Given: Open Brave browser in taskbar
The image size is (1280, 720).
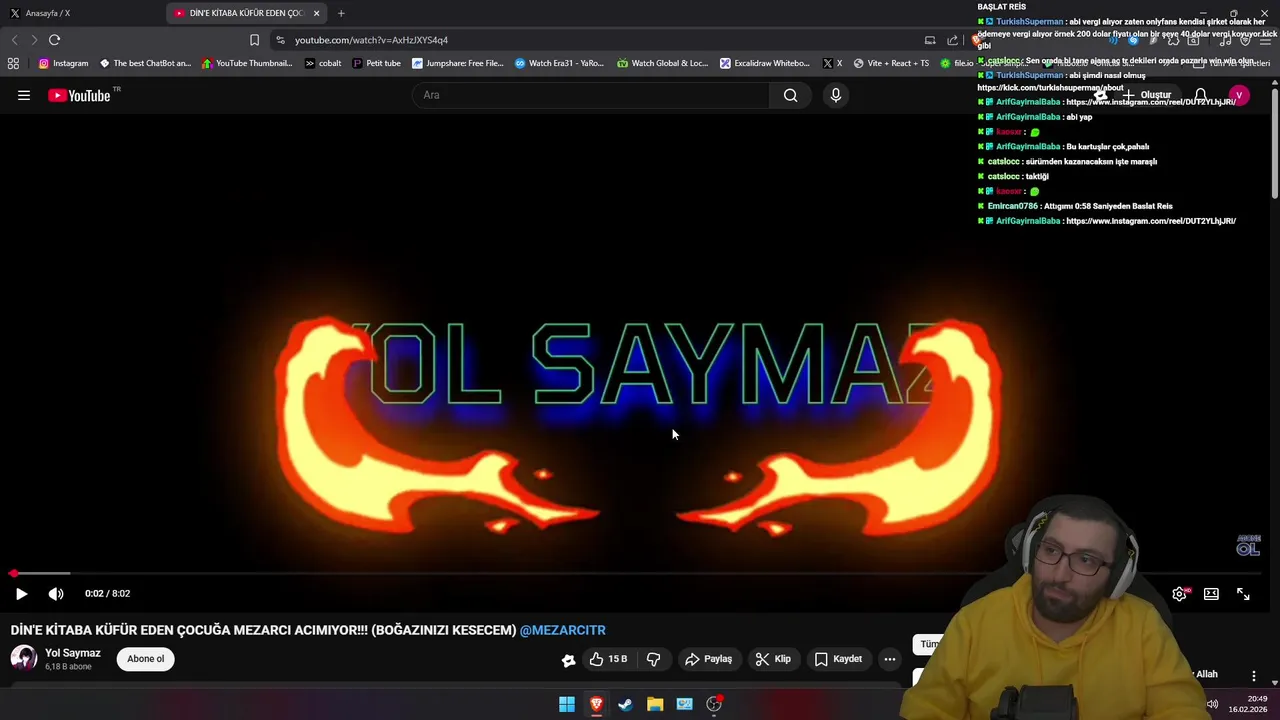Looking at the screenshot, I should click(596, 704).
